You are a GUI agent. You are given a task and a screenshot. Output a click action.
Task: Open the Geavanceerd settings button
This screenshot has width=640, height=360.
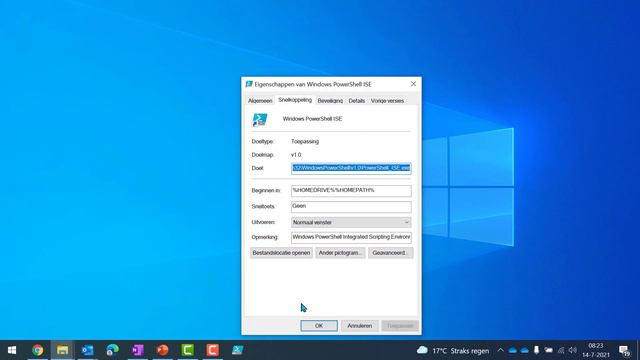[390, 253]
